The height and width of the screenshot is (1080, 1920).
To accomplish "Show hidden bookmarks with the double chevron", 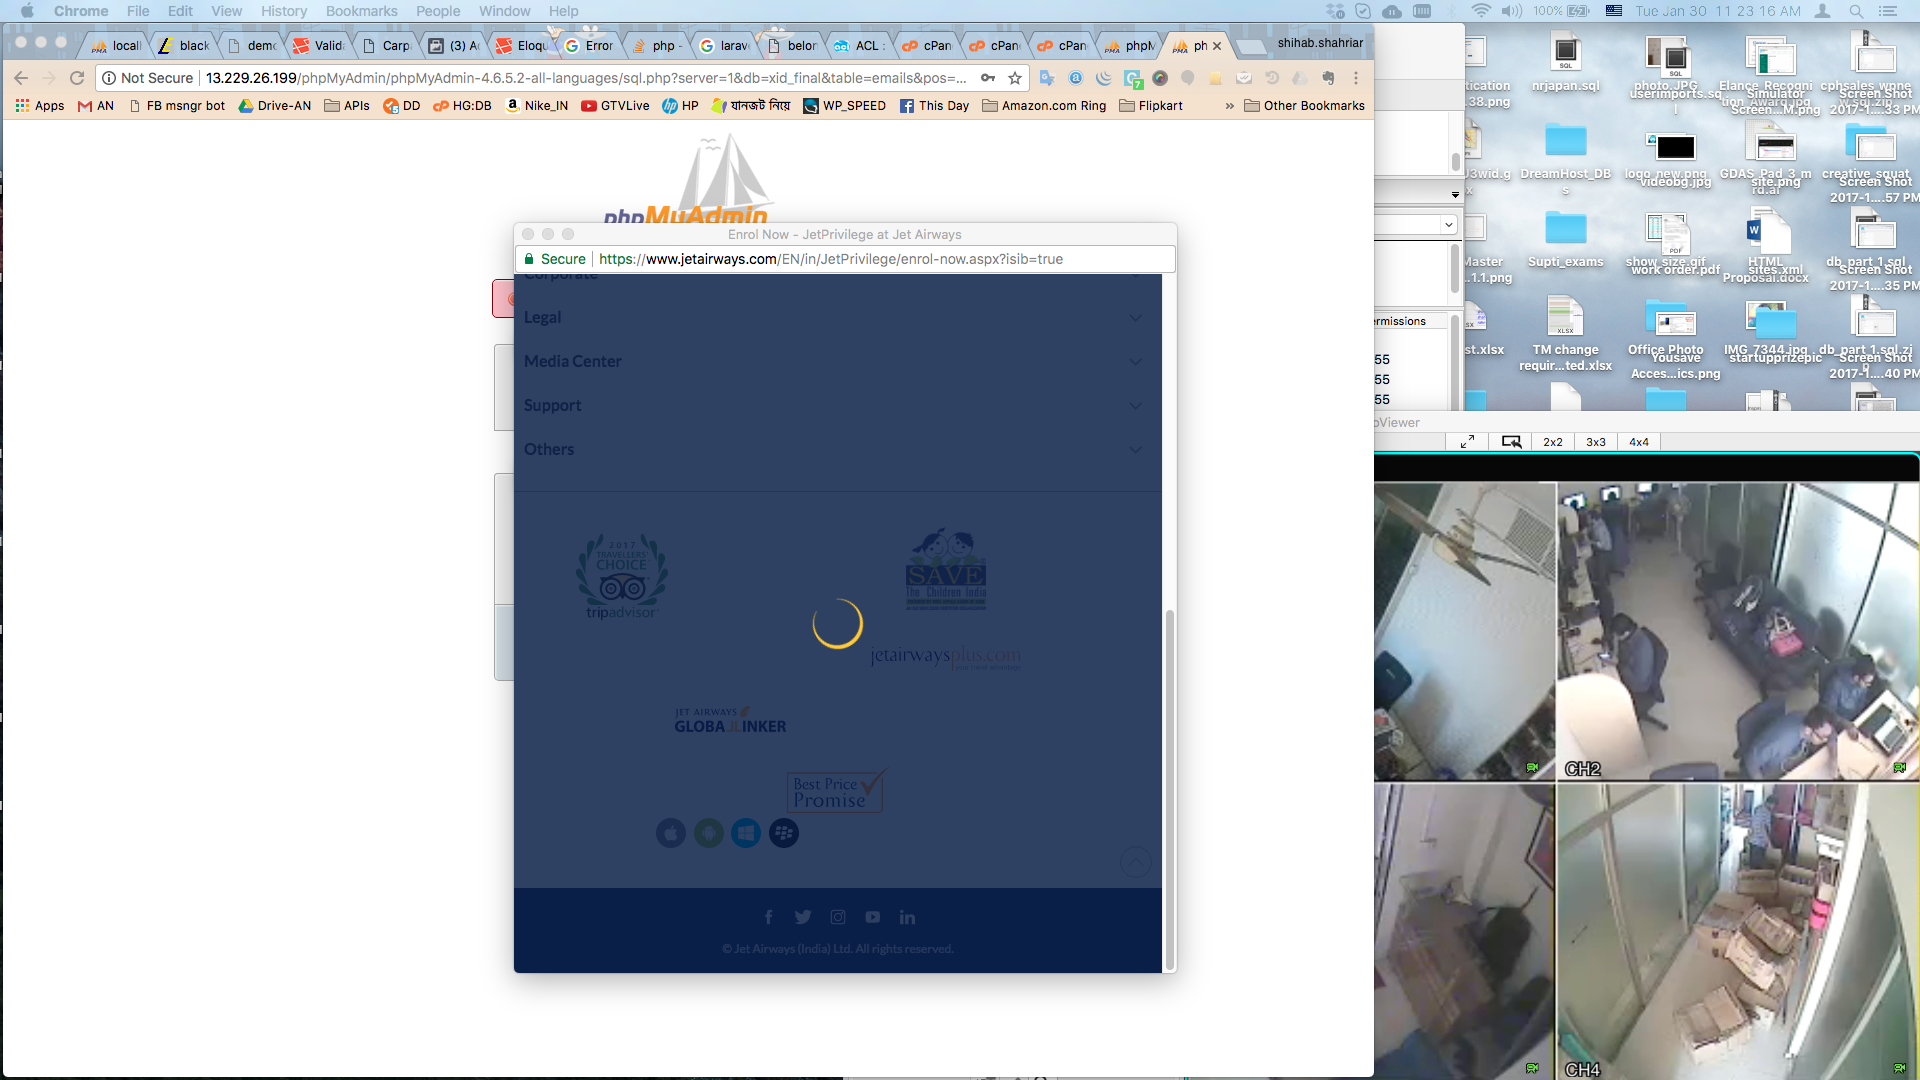I will [1230, 106].
